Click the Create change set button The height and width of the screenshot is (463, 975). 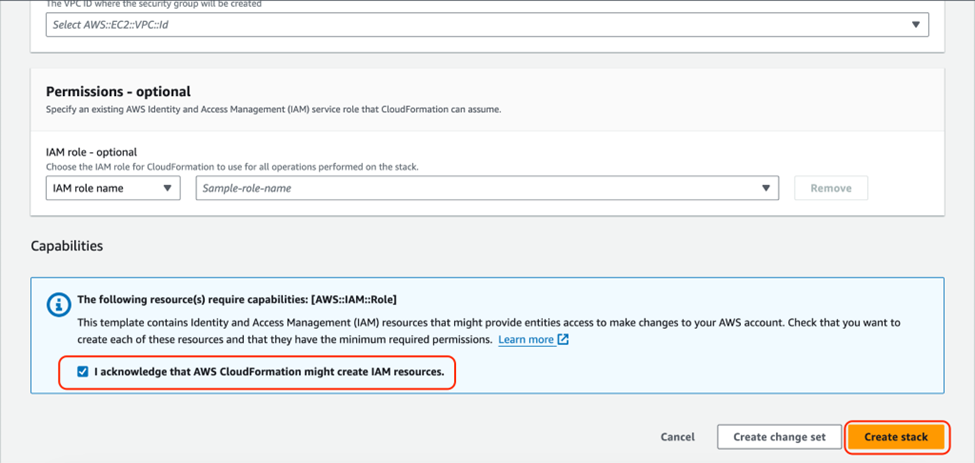tap(779, 437)
